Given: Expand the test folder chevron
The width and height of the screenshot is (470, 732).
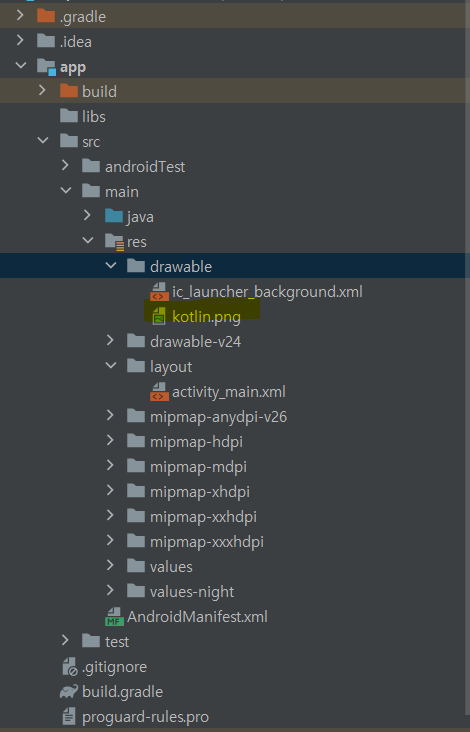Looking at the screenshot, I should (x=65, y=641).
